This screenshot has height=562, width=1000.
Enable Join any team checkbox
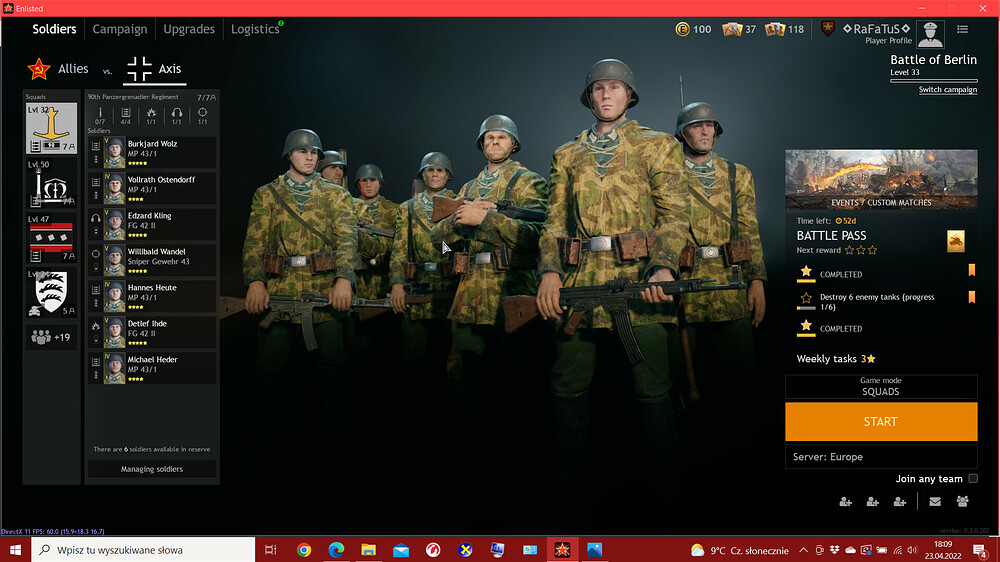(x=973, y=478)
